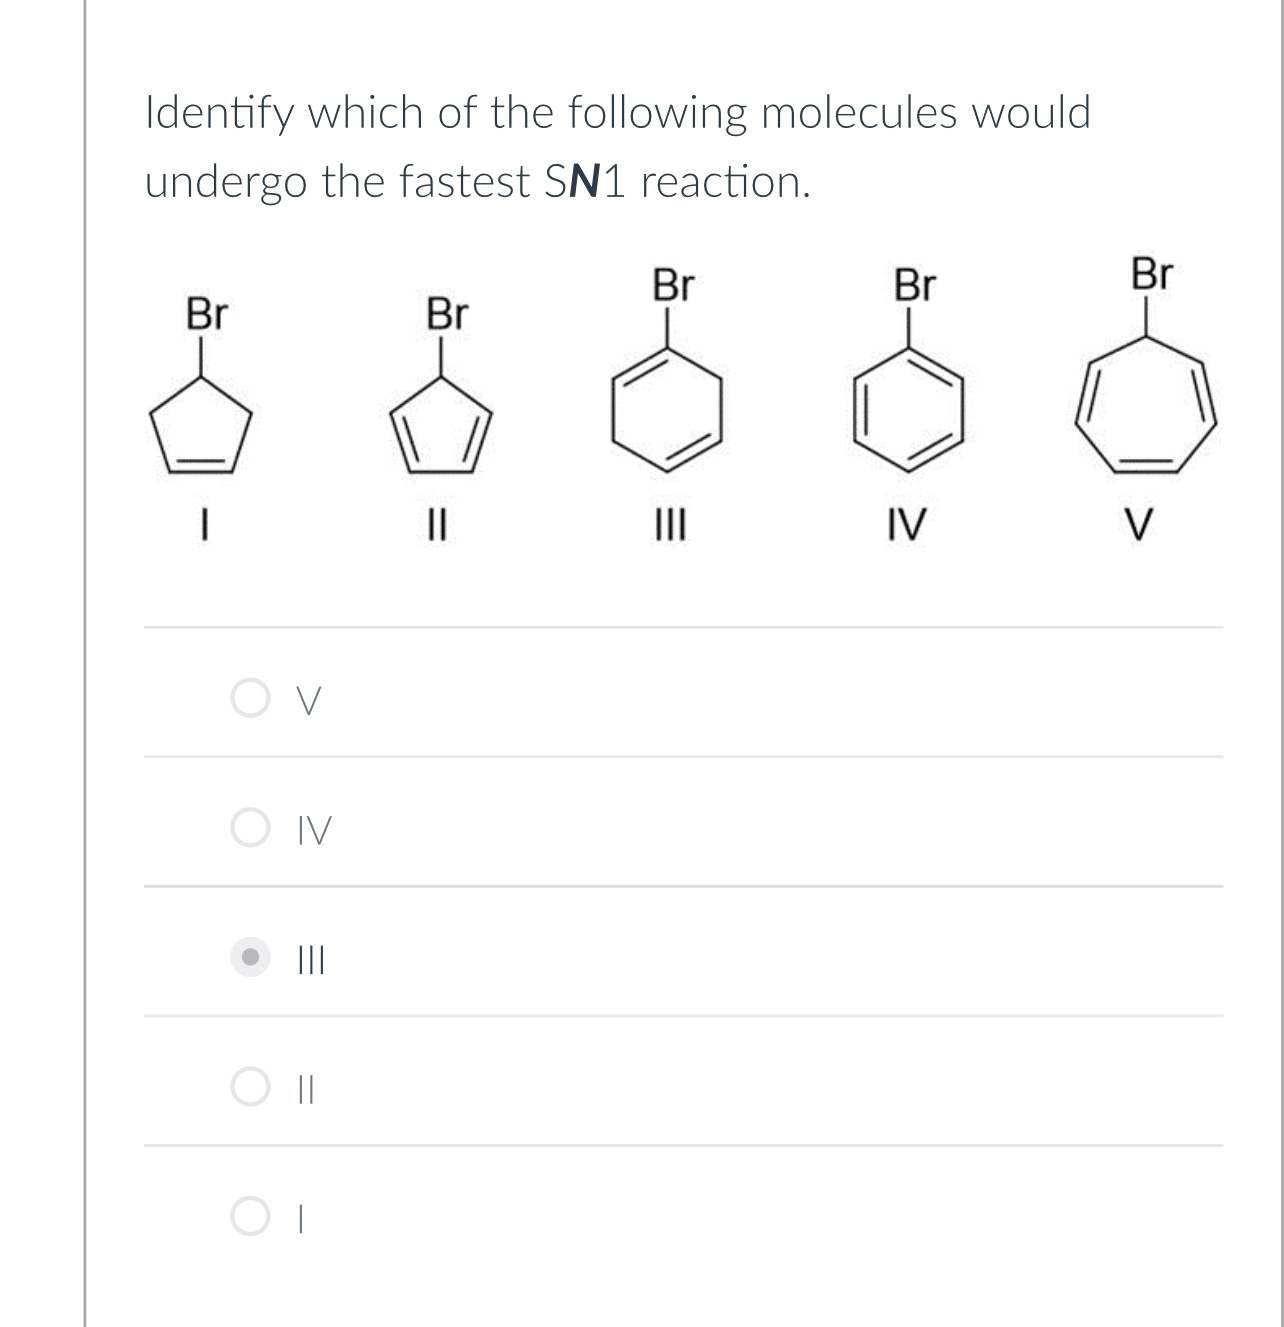
Task: Click the Br label above the seven-membered ring
Action: (x=1152, y=273)
